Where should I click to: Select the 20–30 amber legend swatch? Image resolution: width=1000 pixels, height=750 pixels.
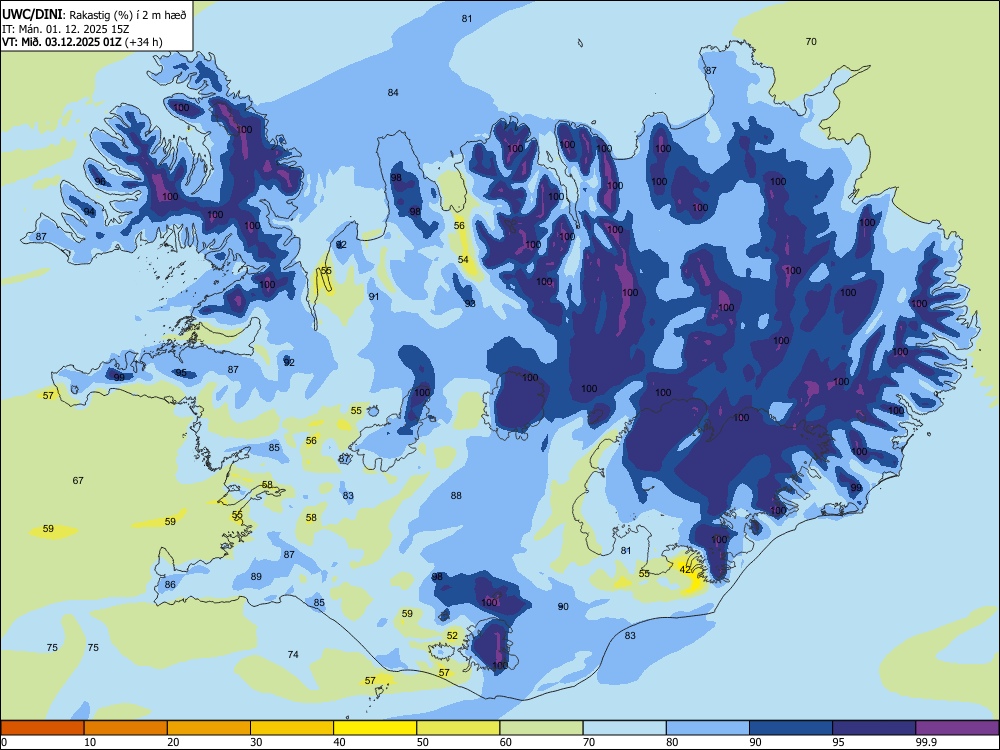pos(209,728)
